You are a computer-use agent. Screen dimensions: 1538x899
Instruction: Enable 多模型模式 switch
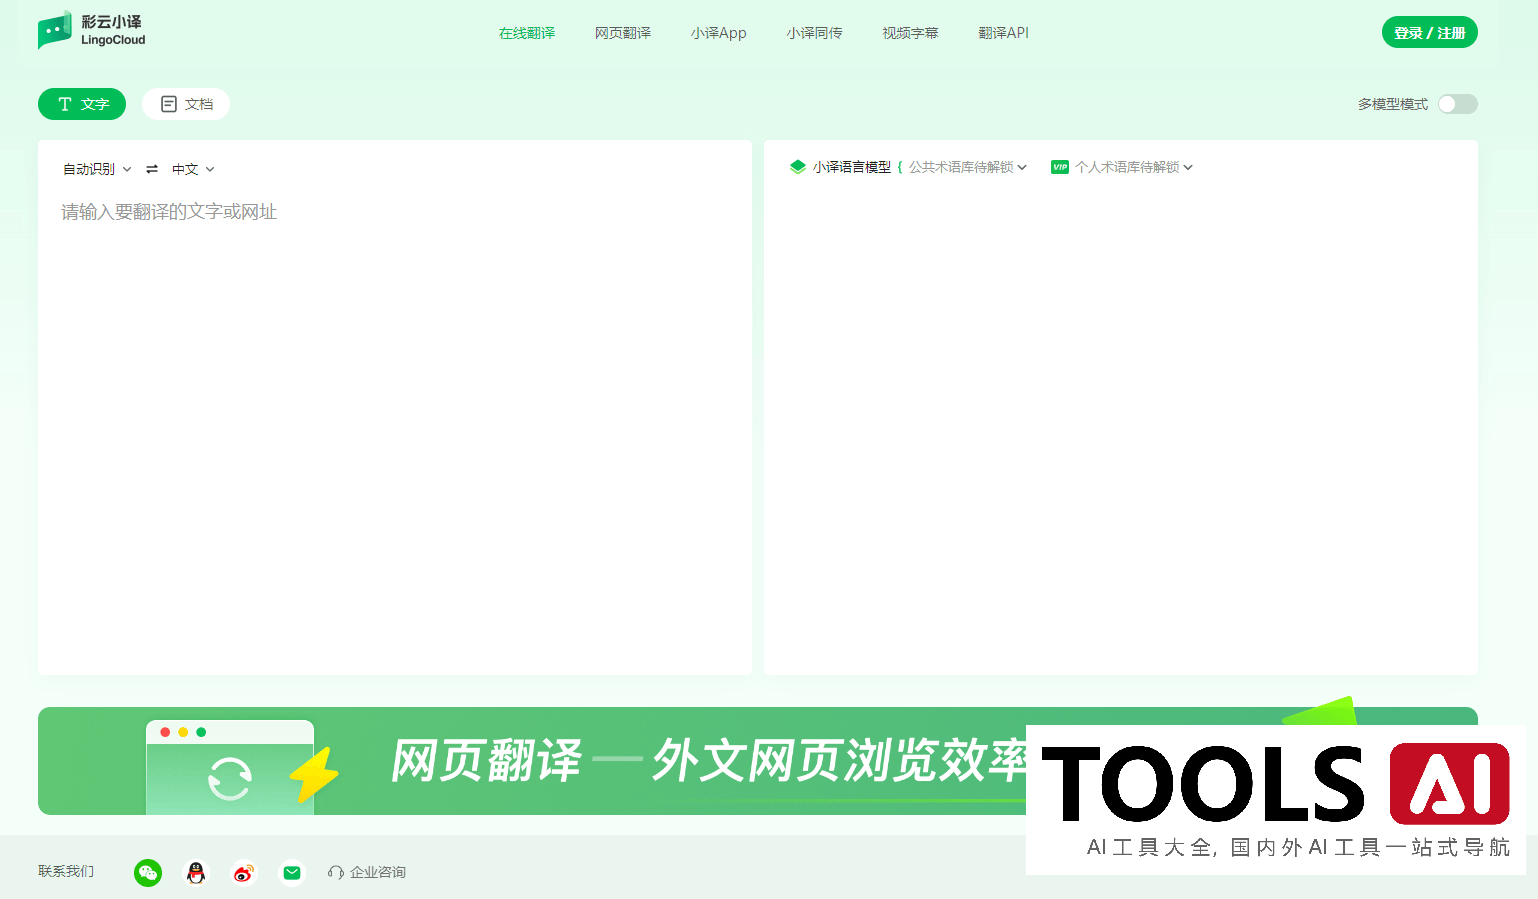[x=1458, y=103]
